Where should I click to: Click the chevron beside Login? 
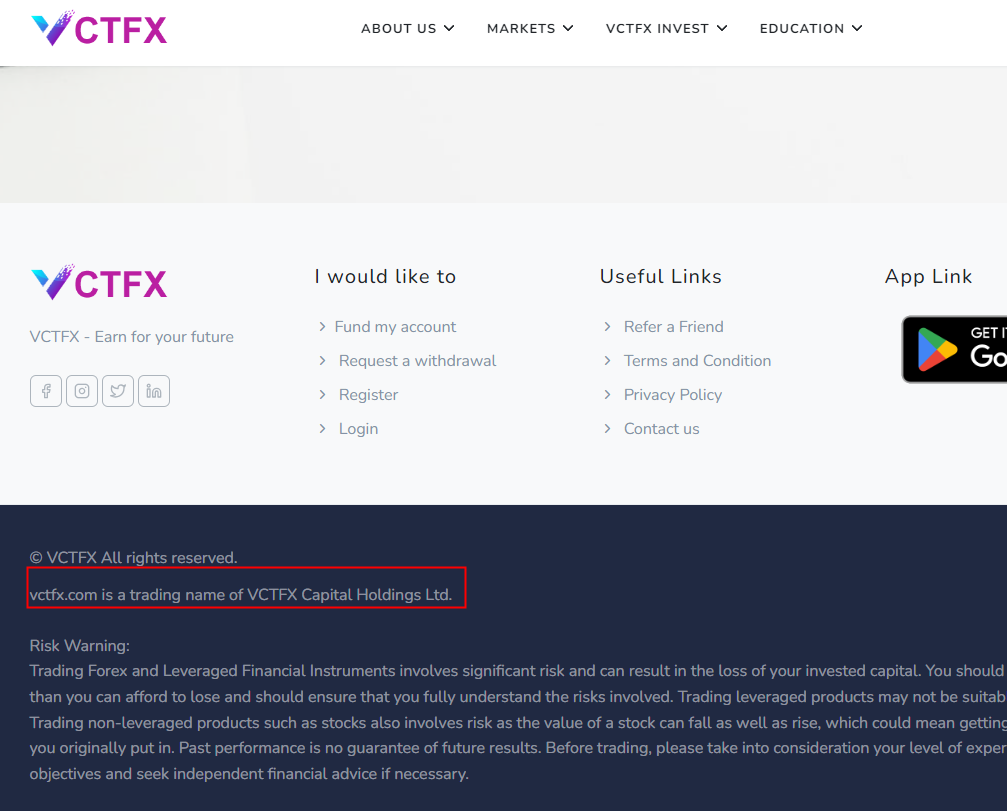pos(322,429)
